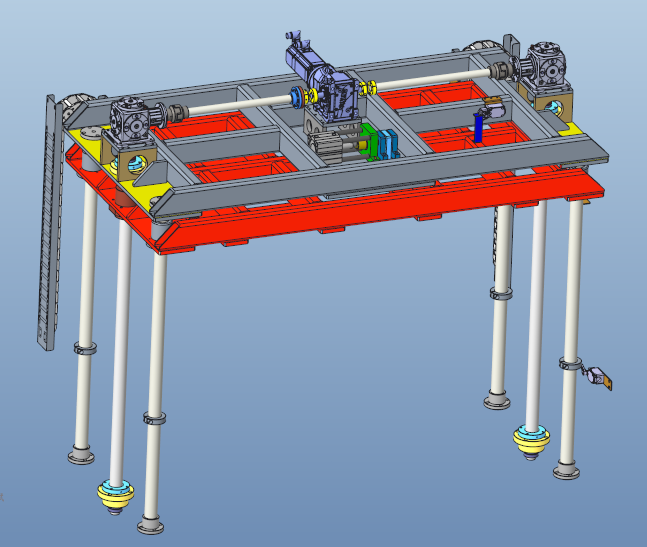Select the base flange of the far-left leg
Viewport: 647px width, 547px height.
pyautogui.click(x=82, y=456)
